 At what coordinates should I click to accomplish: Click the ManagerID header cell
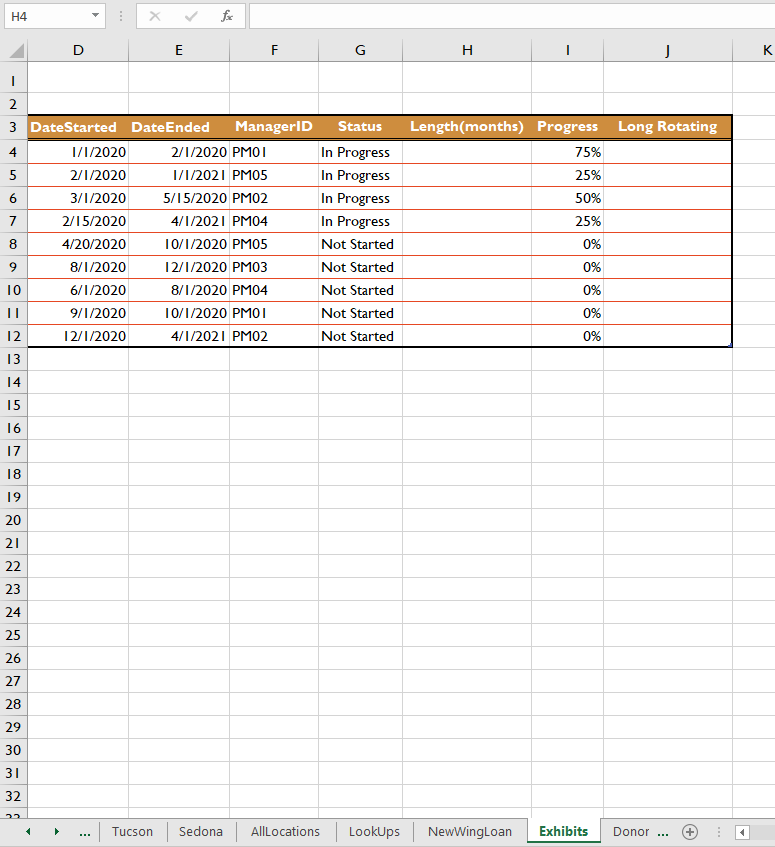pyautogui.click(x=274, y=127)
